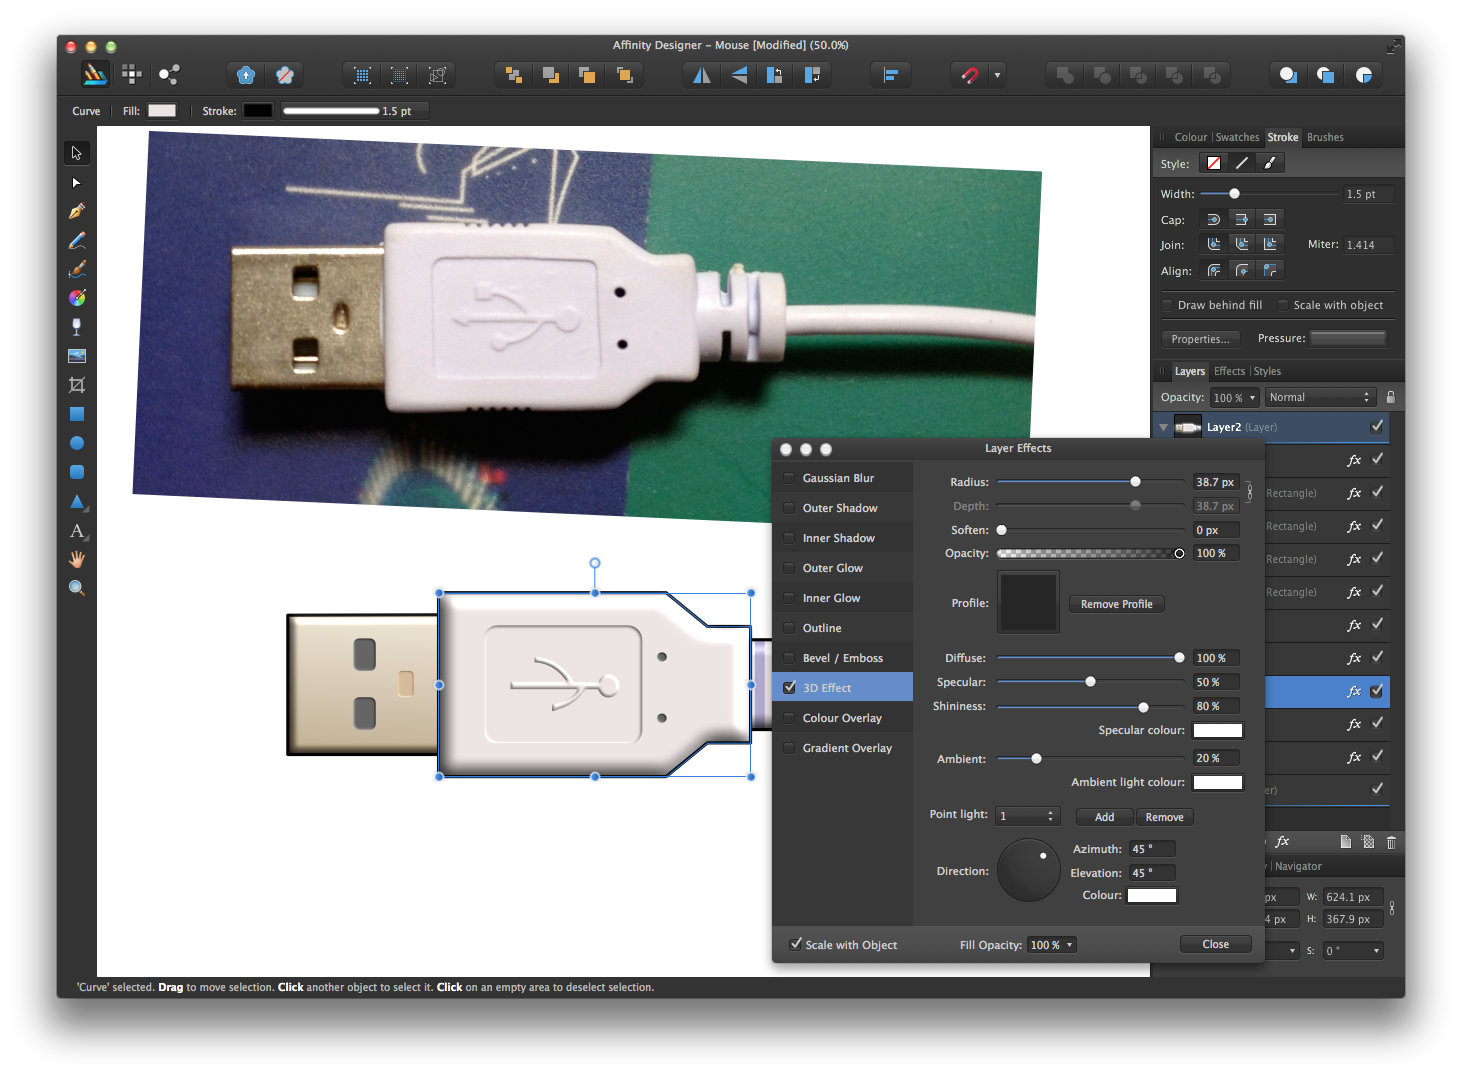Select the Fill gradient tool
Viewport: 1462px width, 1077px height.
point(76,298)
